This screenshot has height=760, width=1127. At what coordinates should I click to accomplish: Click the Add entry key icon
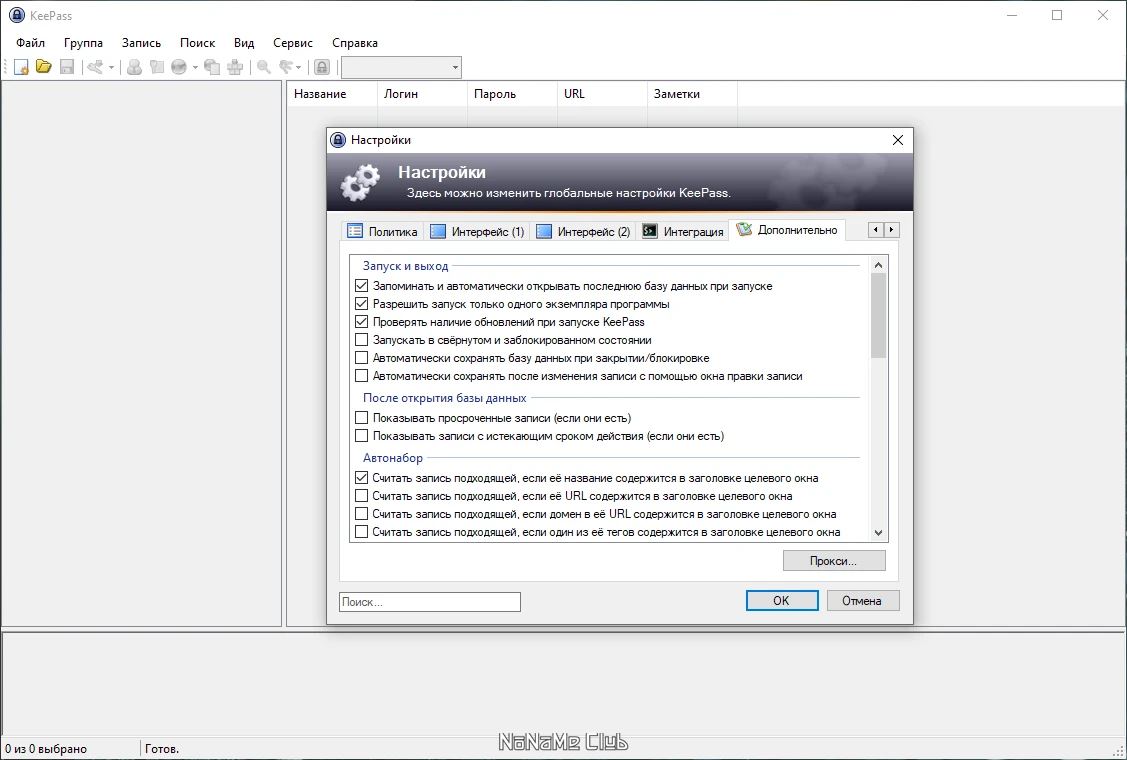click(96, 67)
